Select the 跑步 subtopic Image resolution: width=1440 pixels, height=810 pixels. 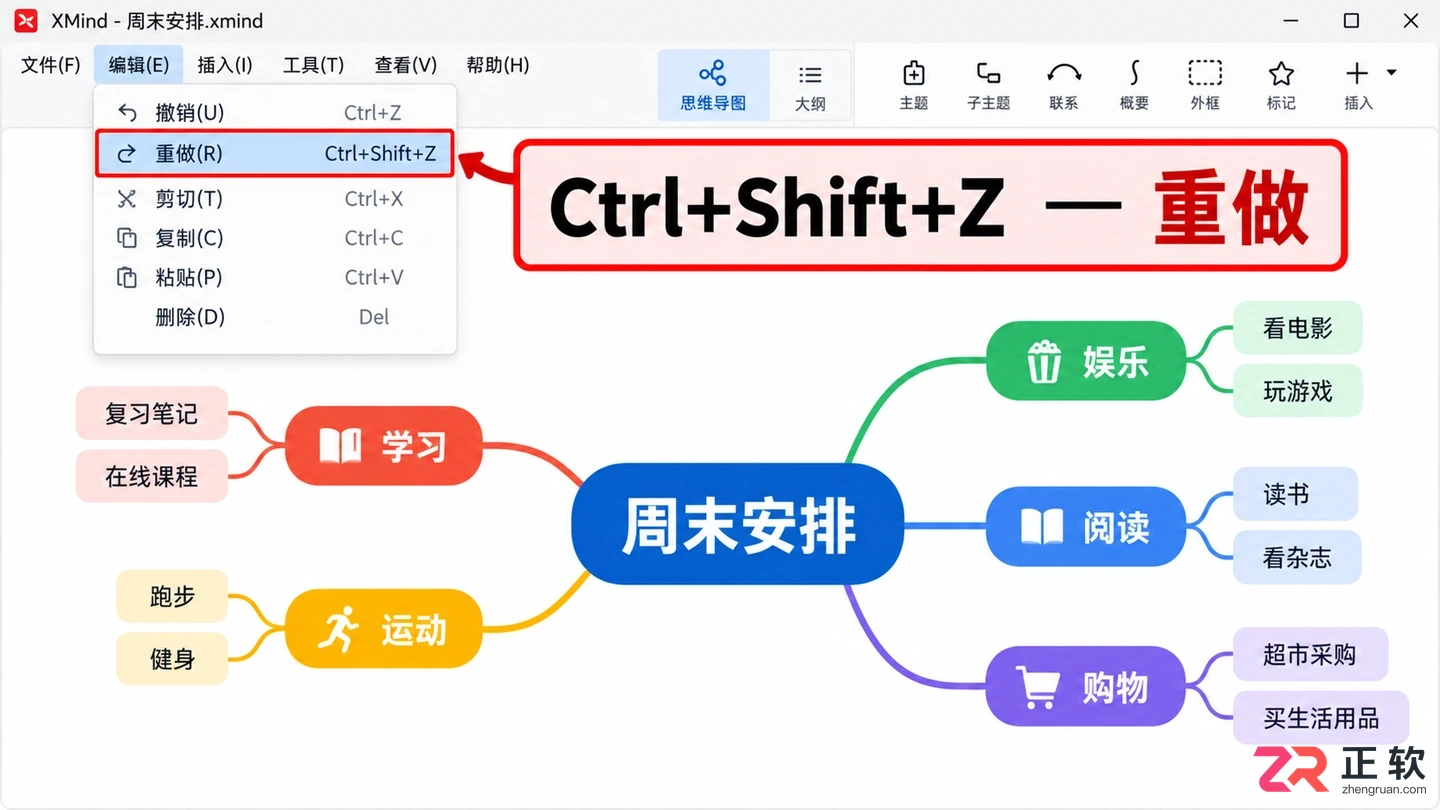[172, 596]
